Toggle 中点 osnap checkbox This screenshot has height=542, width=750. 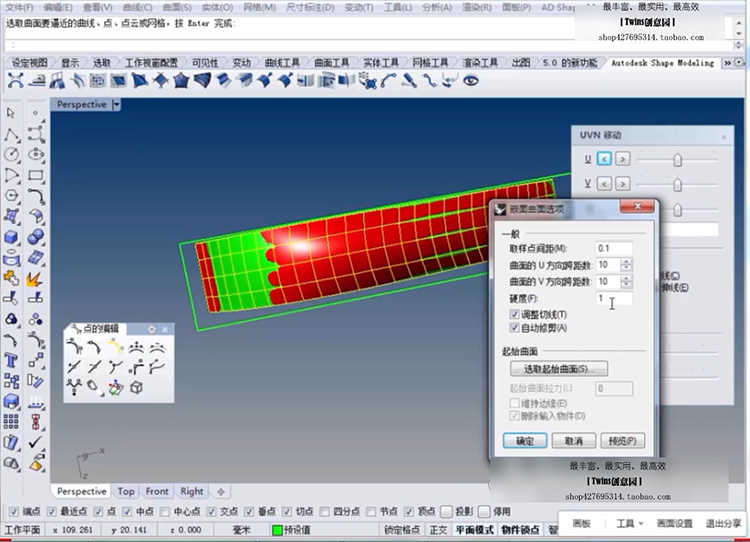[126, 511]
